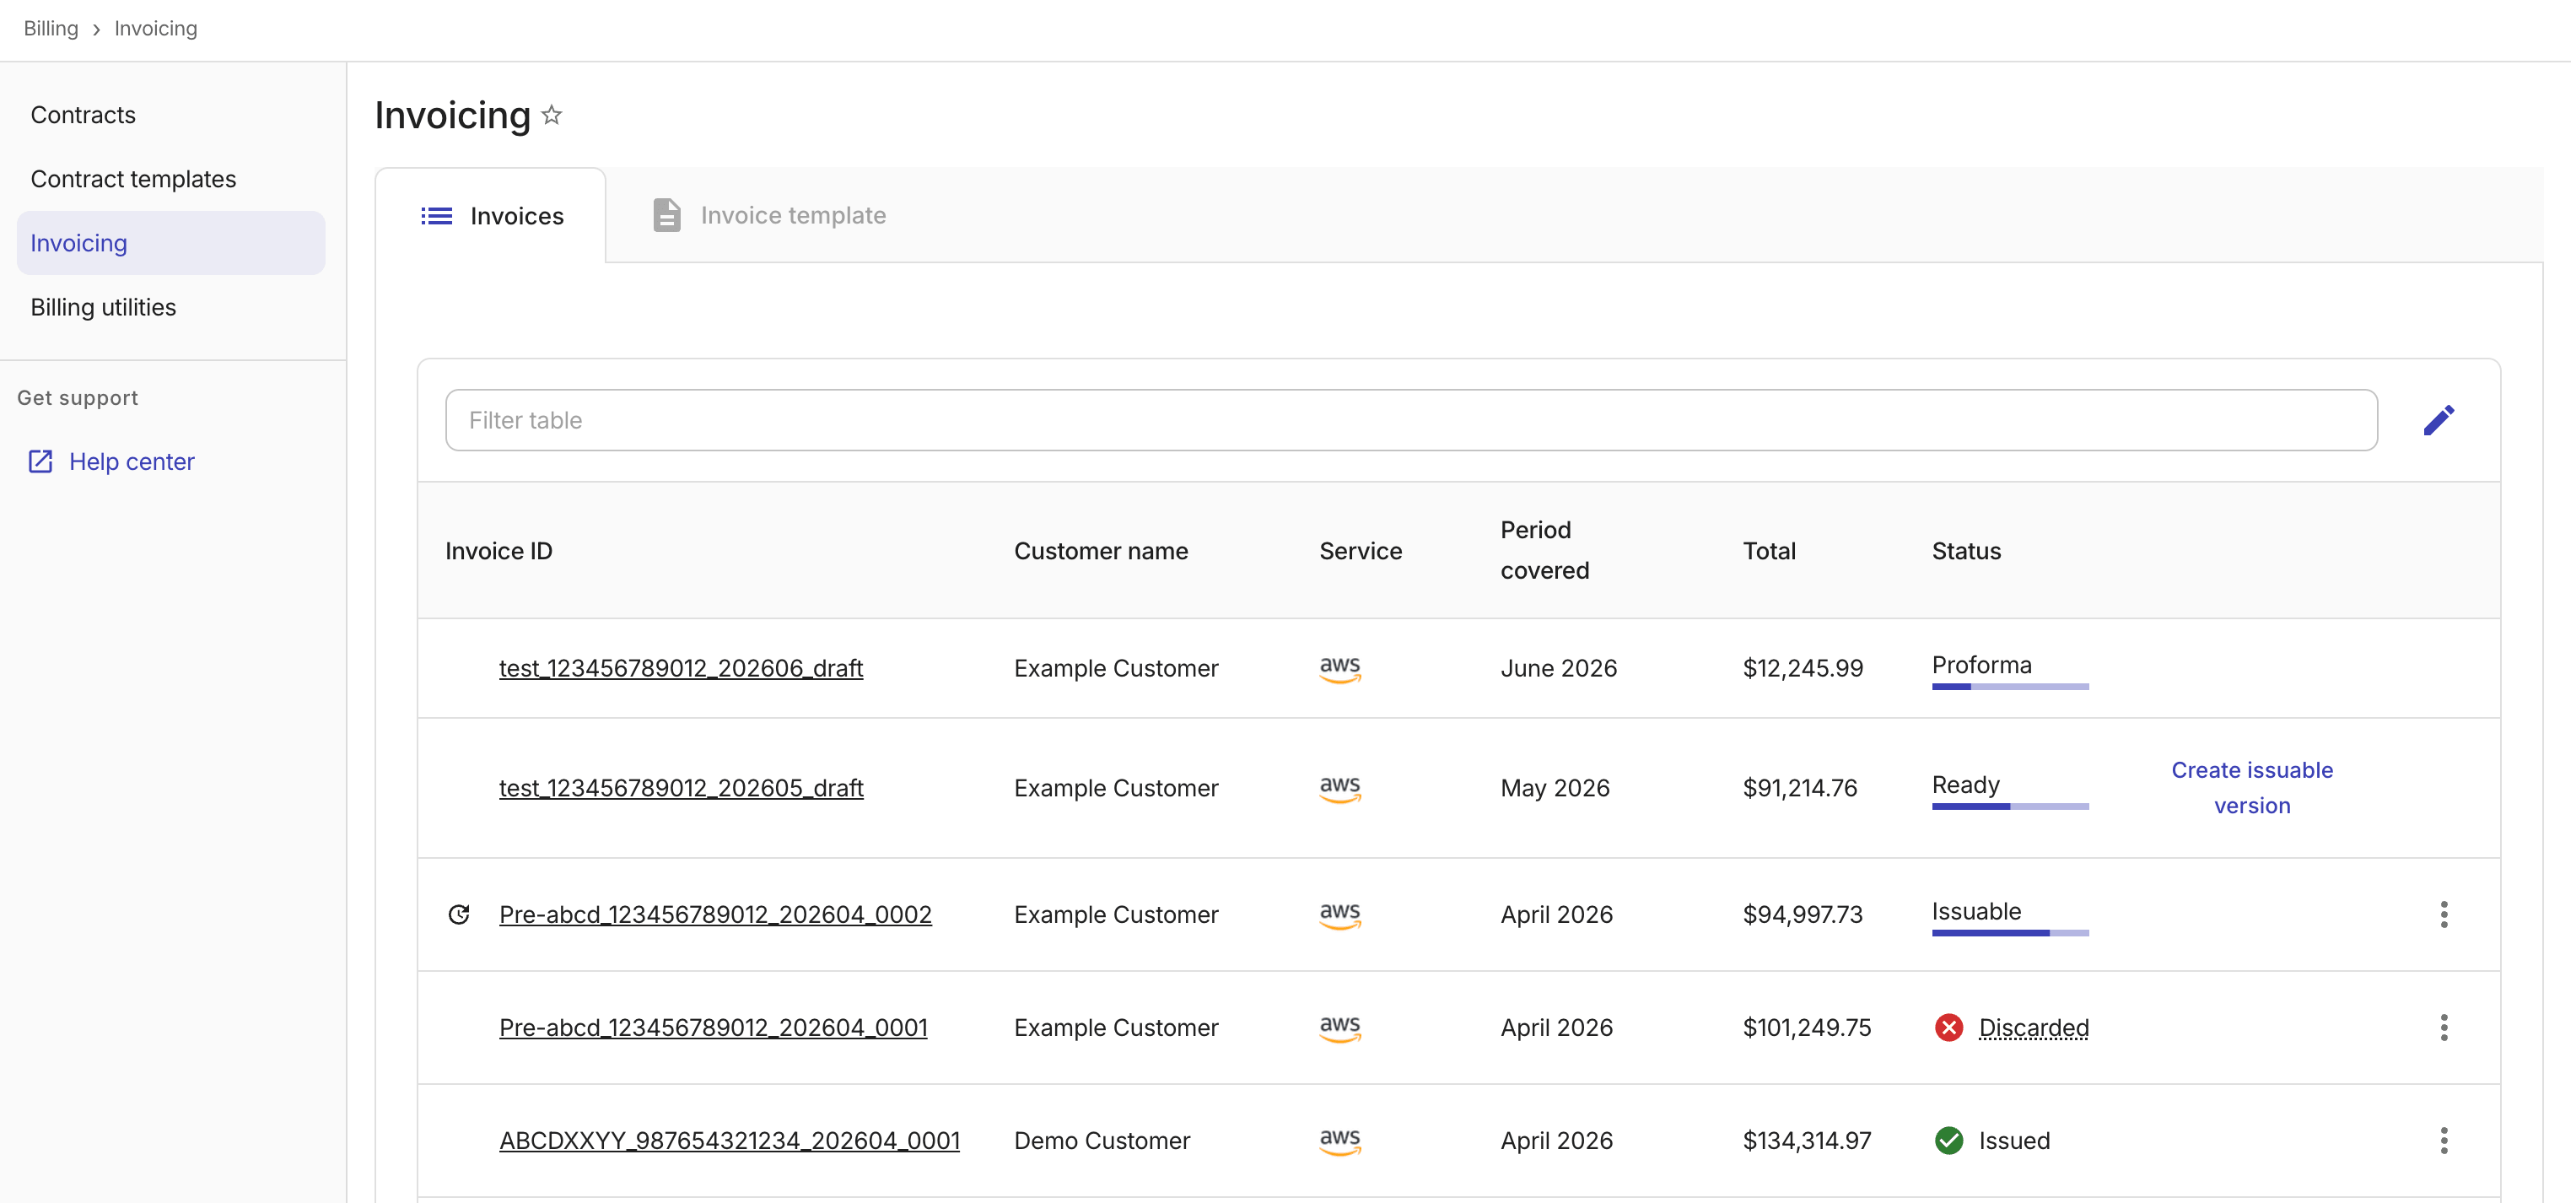Viewport: 2576px width, 1203px height.
Task: Favorite the Invoicing page with the star icon
Action: coord(551,115)
